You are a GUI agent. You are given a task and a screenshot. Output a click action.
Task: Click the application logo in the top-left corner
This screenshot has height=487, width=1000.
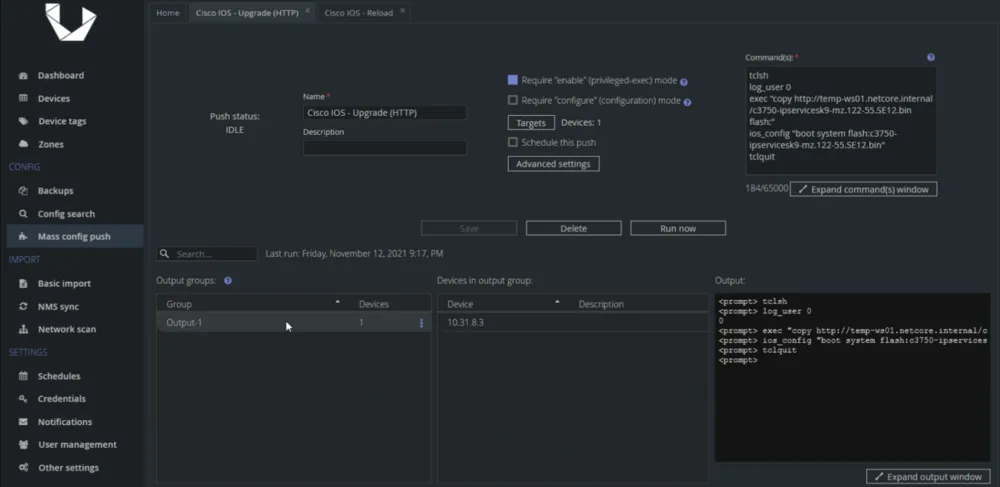coord(70,22)
